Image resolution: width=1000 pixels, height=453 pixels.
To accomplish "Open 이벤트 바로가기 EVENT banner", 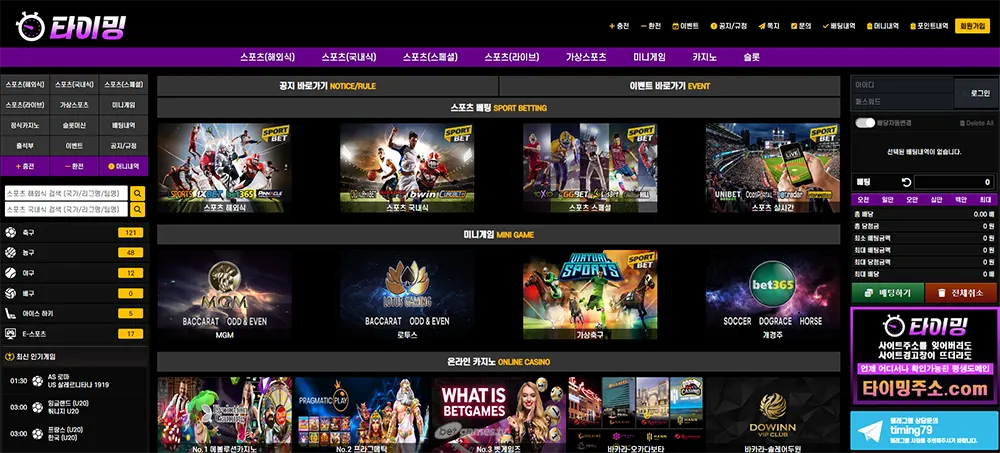I will 670,86.
